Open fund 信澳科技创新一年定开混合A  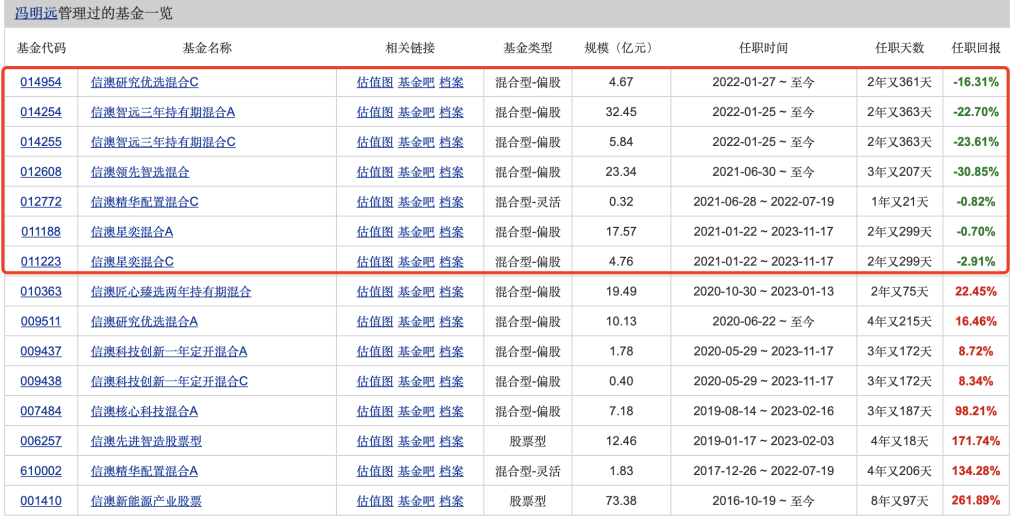169,351
